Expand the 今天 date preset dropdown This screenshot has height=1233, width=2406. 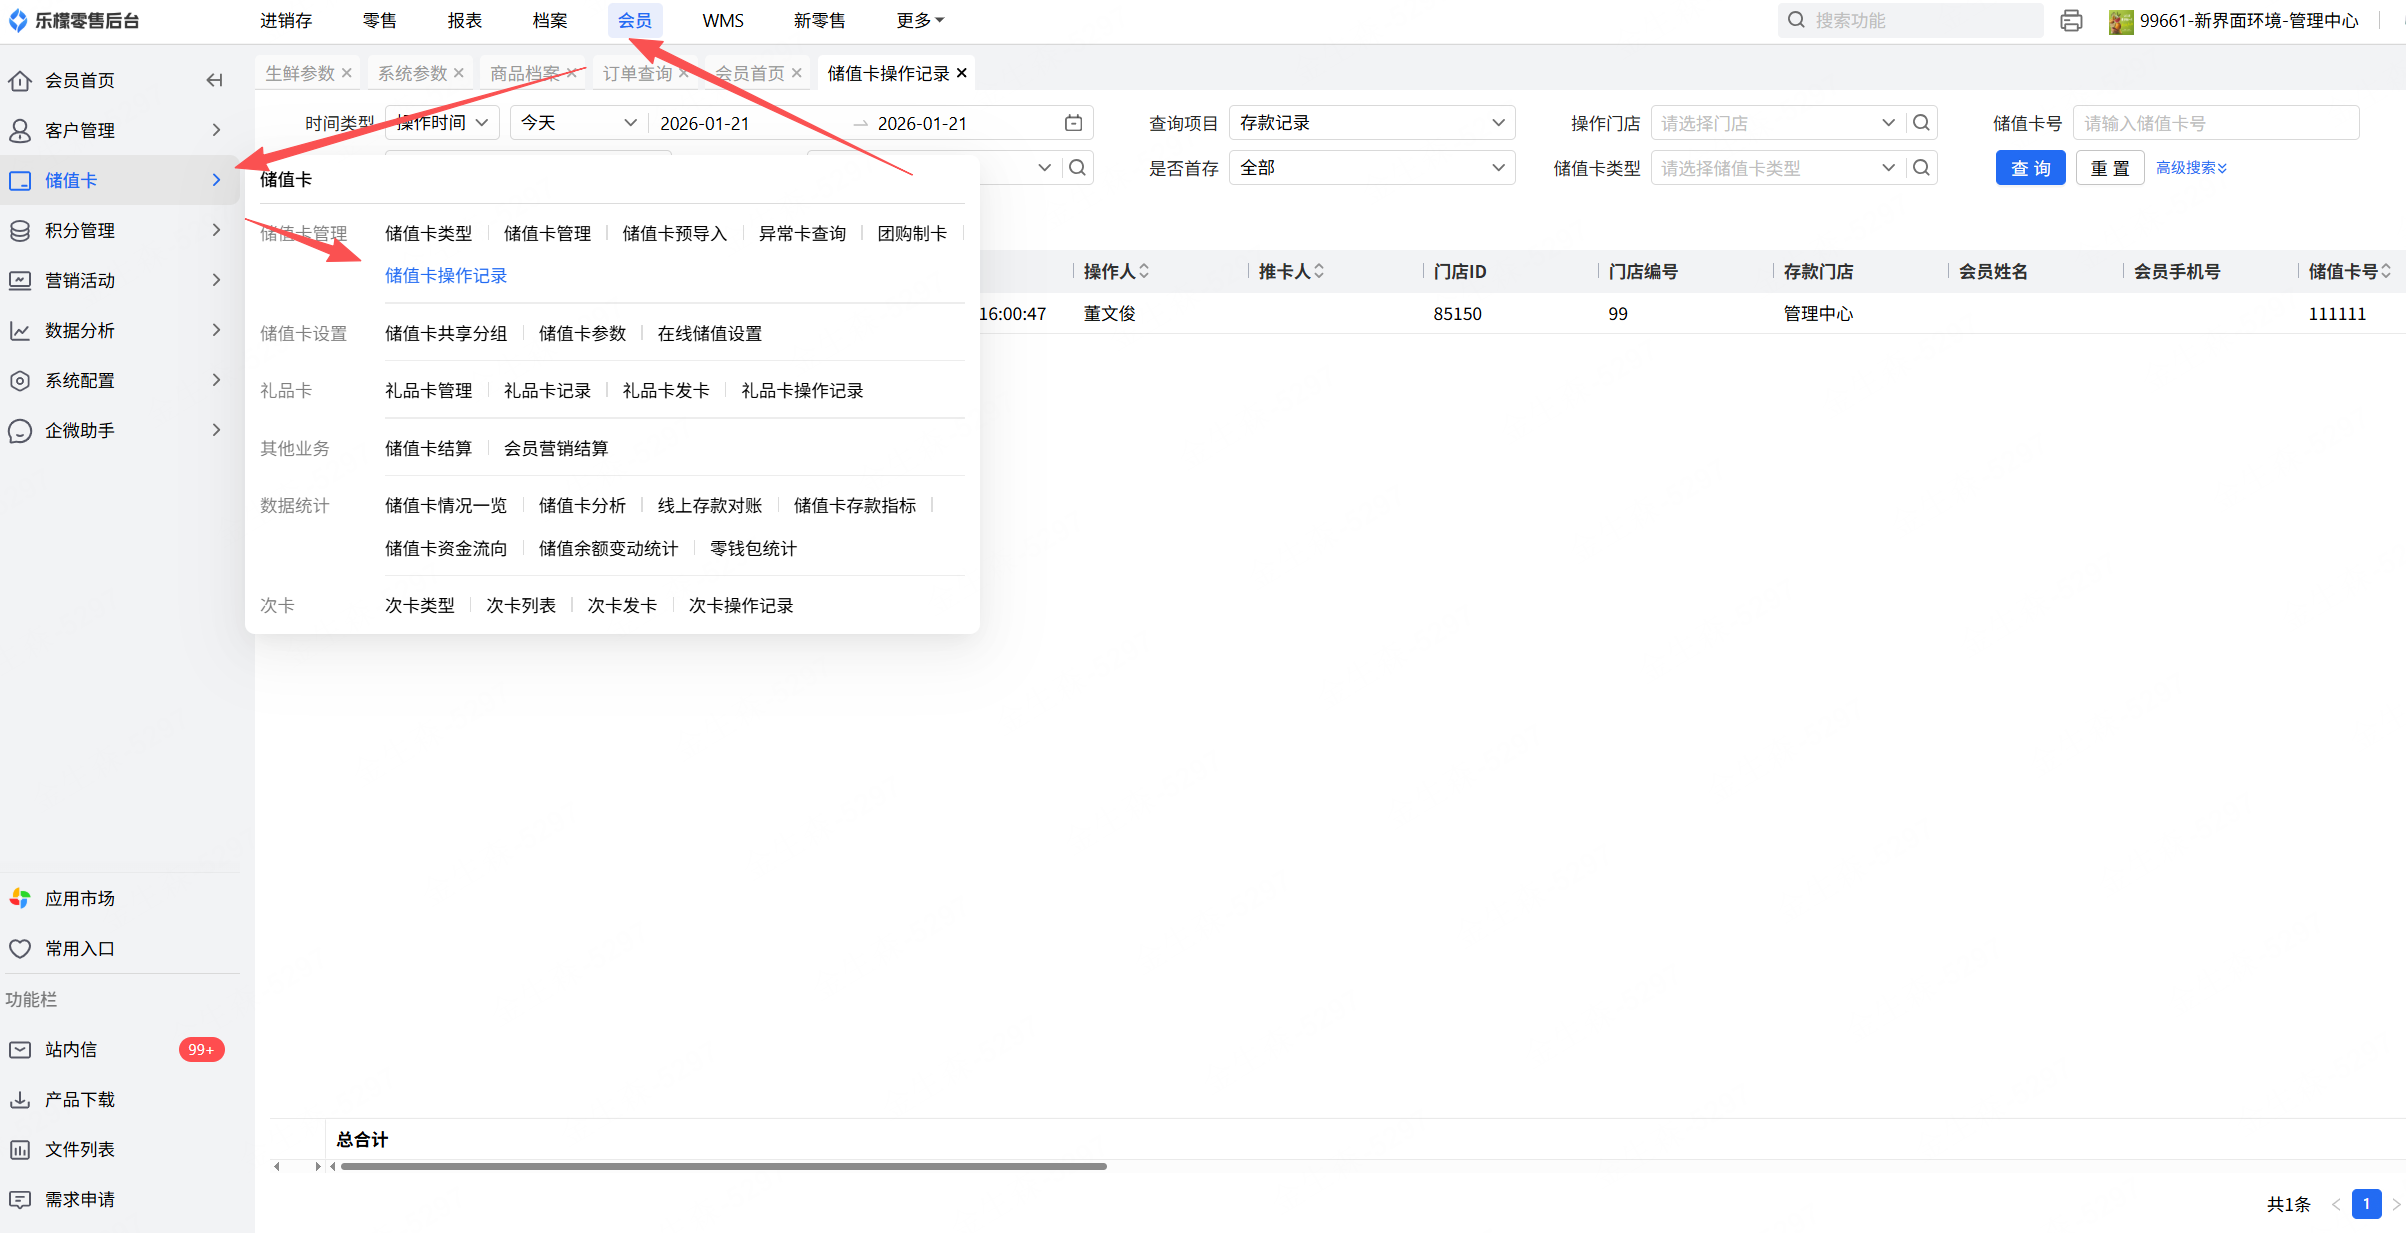[x=578, y=123]
